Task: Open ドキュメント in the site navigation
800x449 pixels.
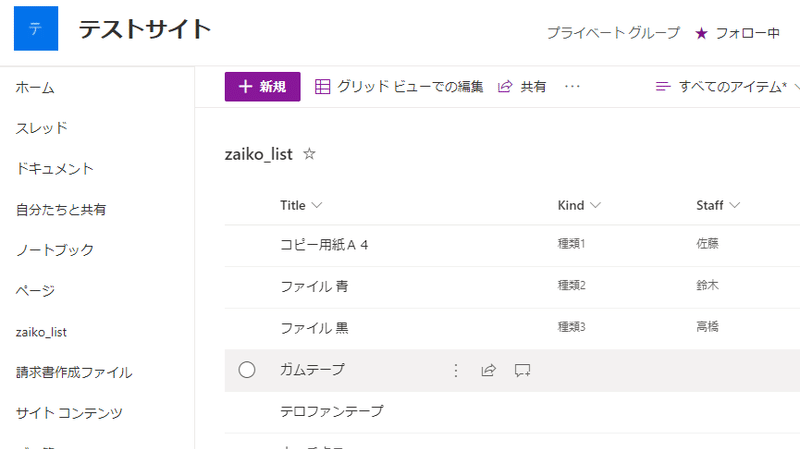Action: [54, 168]
